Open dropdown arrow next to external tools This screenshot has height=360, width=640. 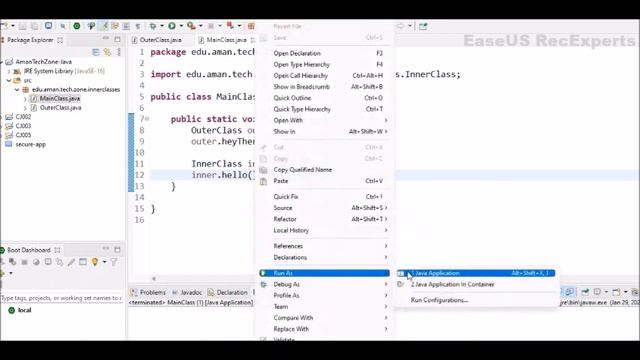[200, 26]
